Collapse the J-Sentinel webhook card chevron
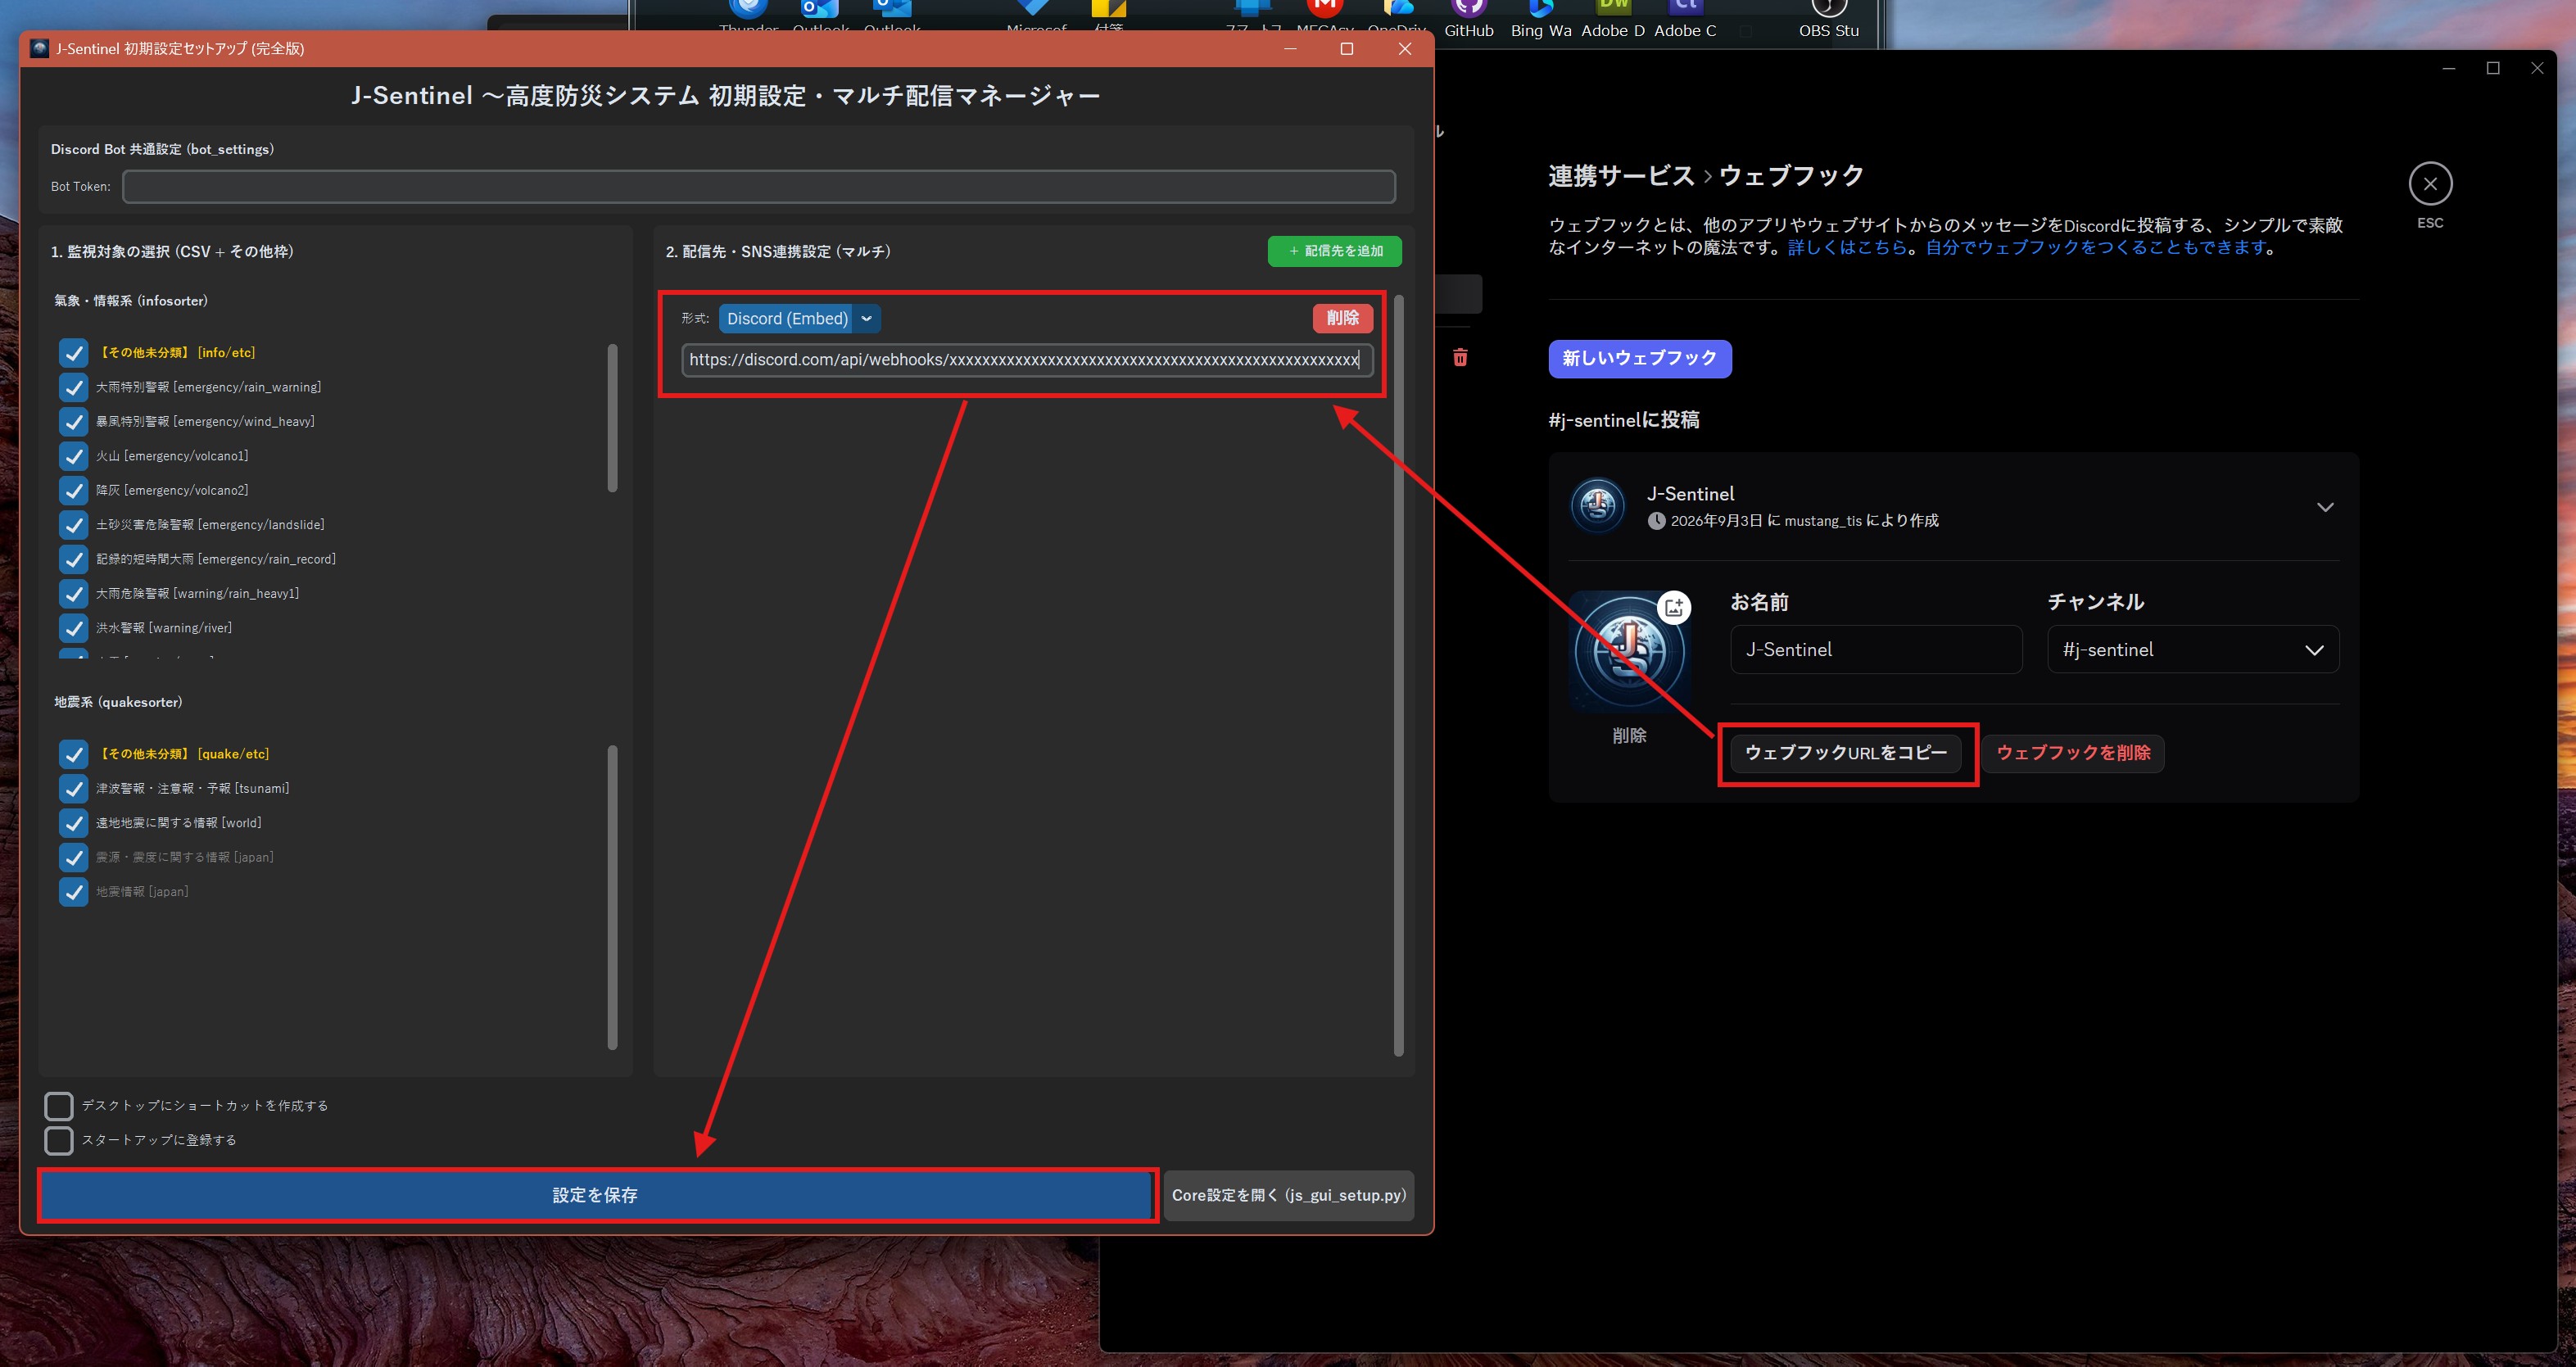The image size is (2576, 1367). [2325, 507]
